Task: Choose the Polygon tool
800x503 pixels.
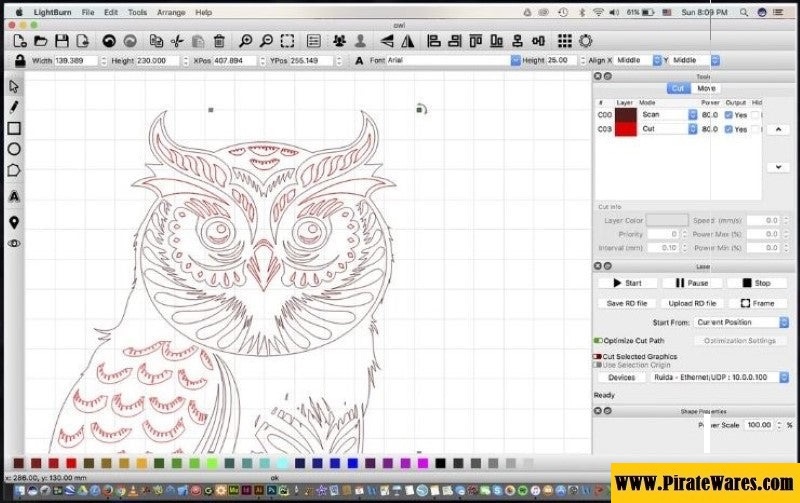Action: click(14, 170)
